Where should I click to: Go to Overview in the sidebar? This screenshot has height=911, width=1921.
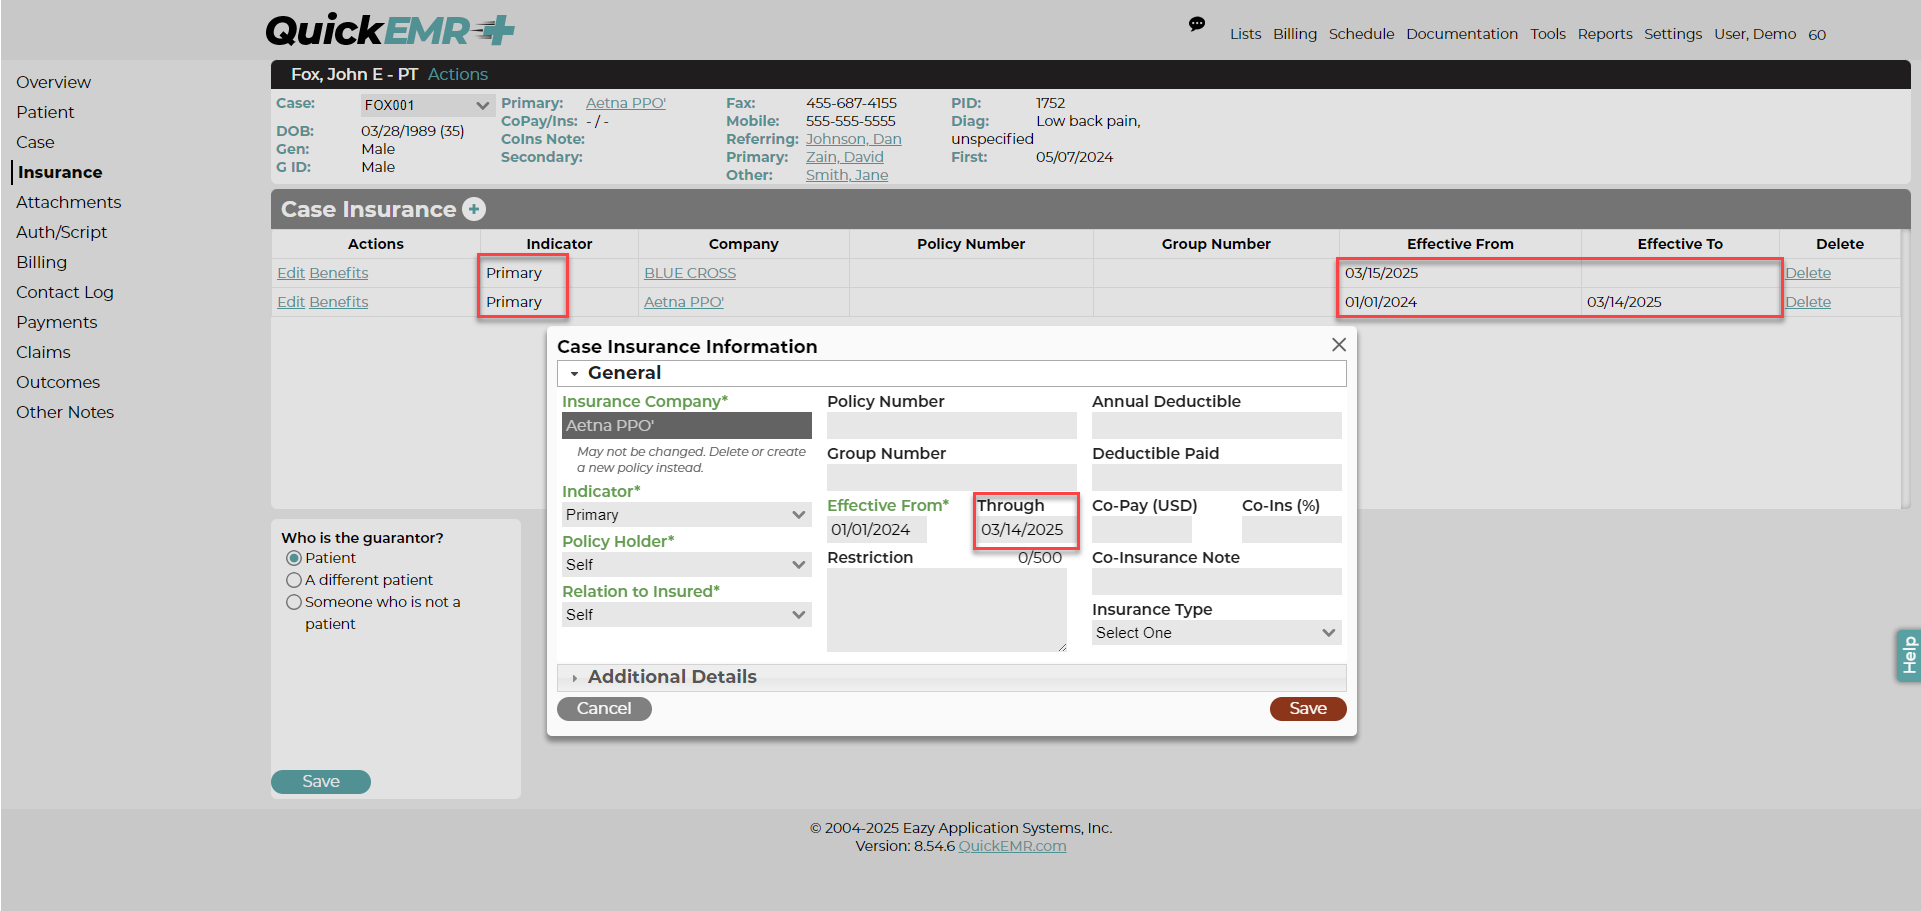coord(53,82)
